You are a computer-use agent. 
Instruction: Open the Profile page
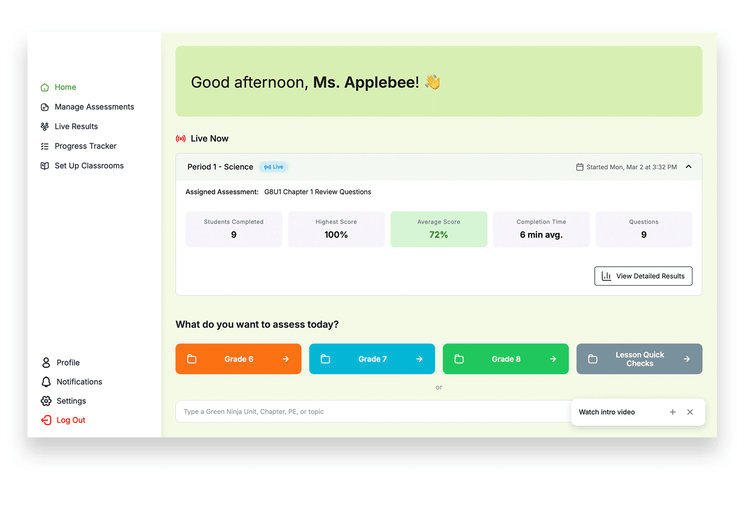pos(60,363)
